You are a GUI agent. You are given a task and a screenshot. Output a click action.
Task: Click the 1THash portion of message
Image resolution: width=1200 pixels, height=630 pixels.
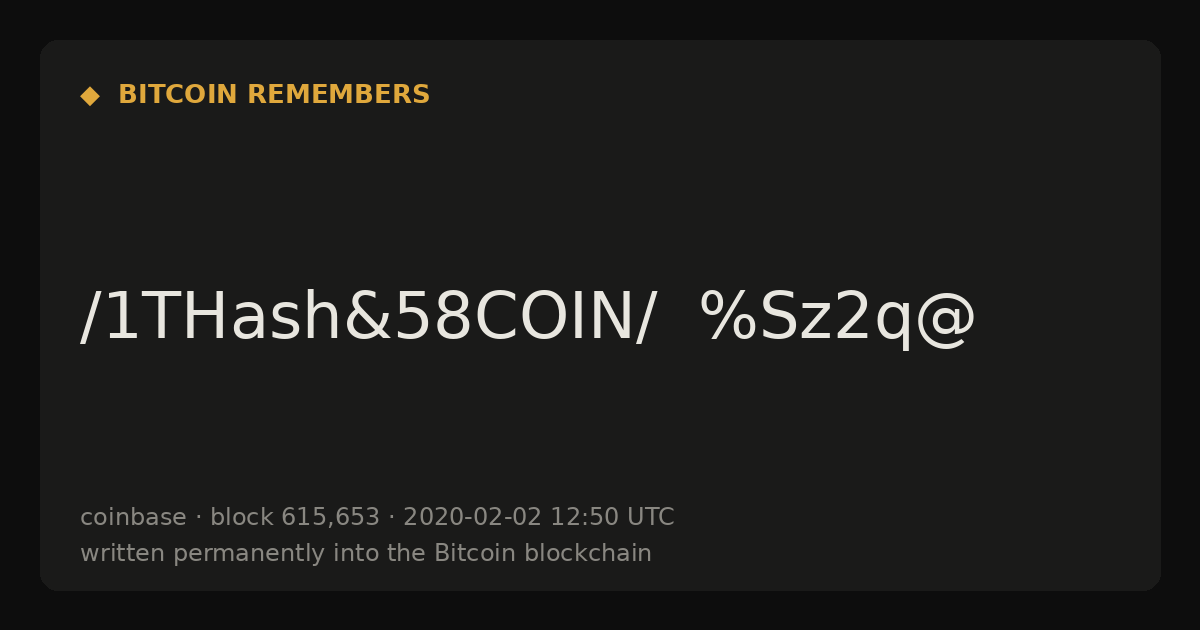click(223, 317)
